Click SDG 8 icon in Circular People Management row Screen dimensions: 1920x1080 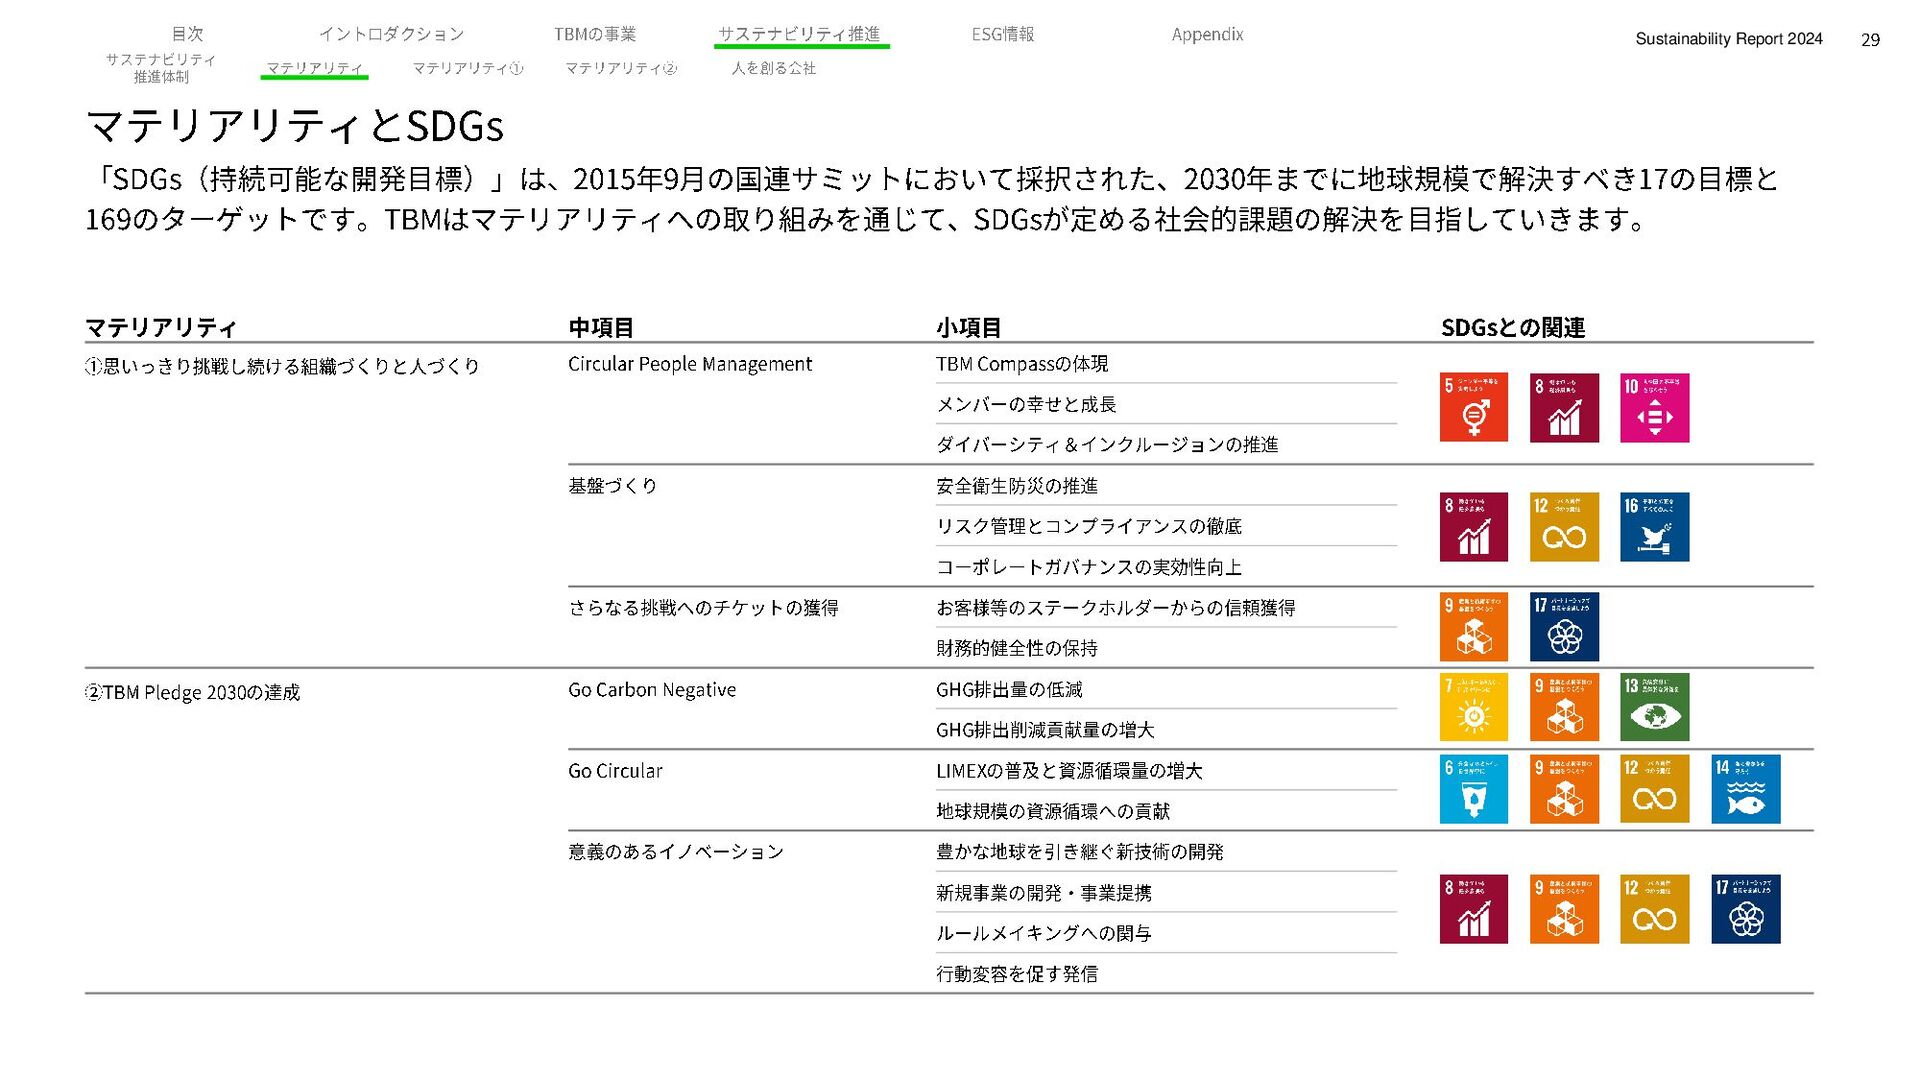tap(1564, 408)
